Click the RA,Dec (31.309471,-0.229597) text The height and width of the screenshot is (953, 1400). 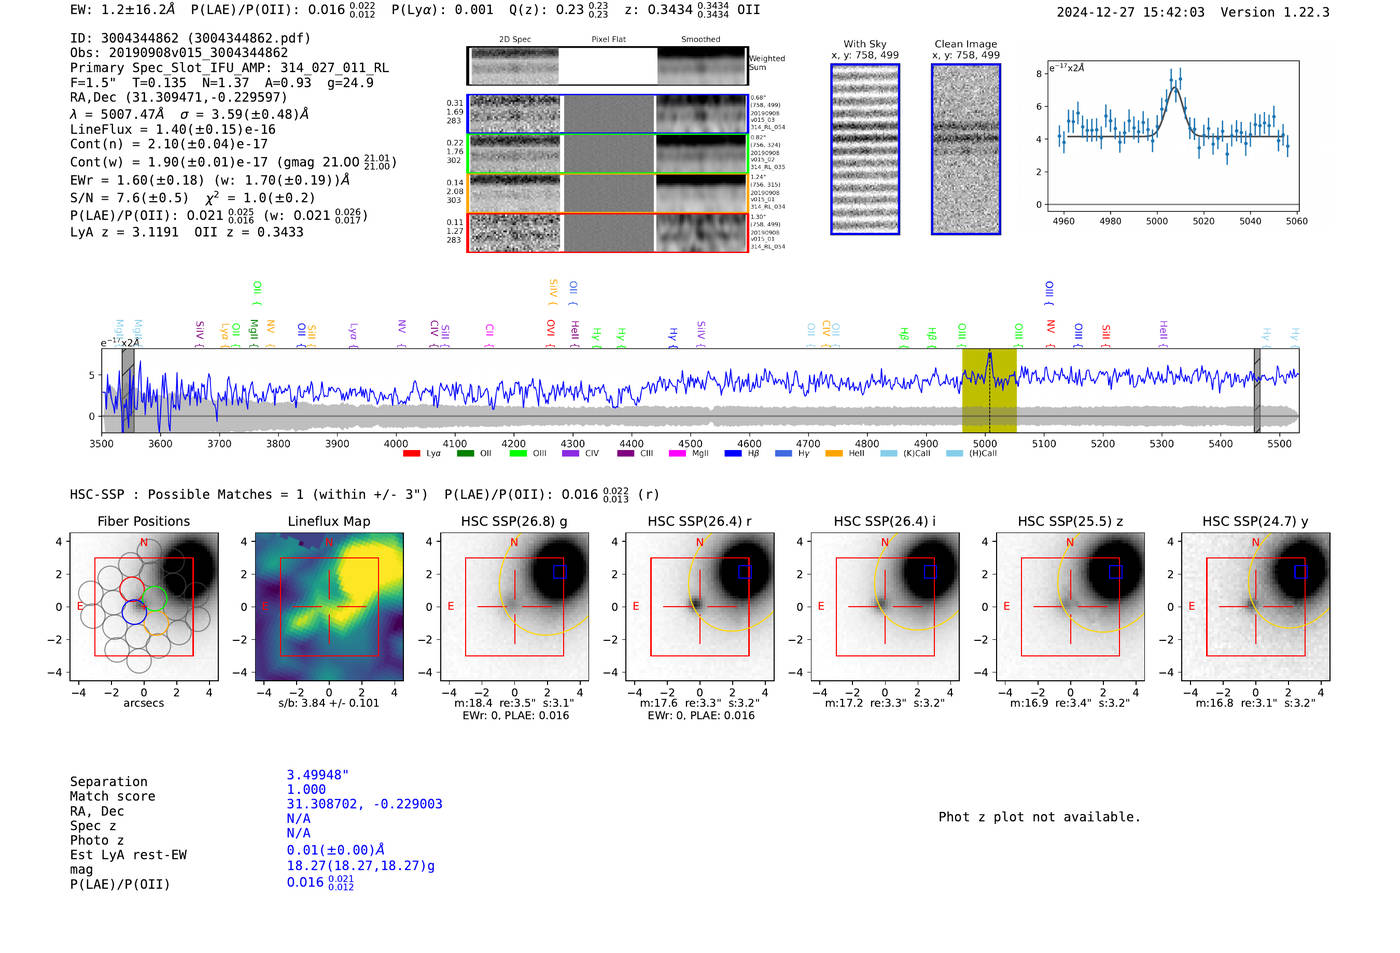click(x=178, y=97)
